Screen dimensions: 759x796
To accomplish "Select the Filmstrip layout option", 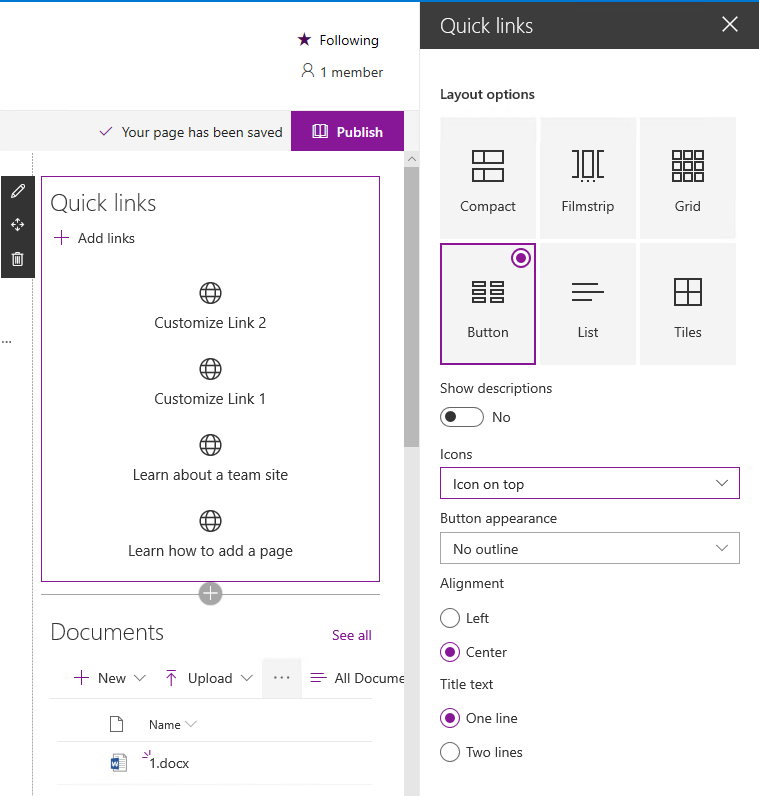I will pos(587,178).
